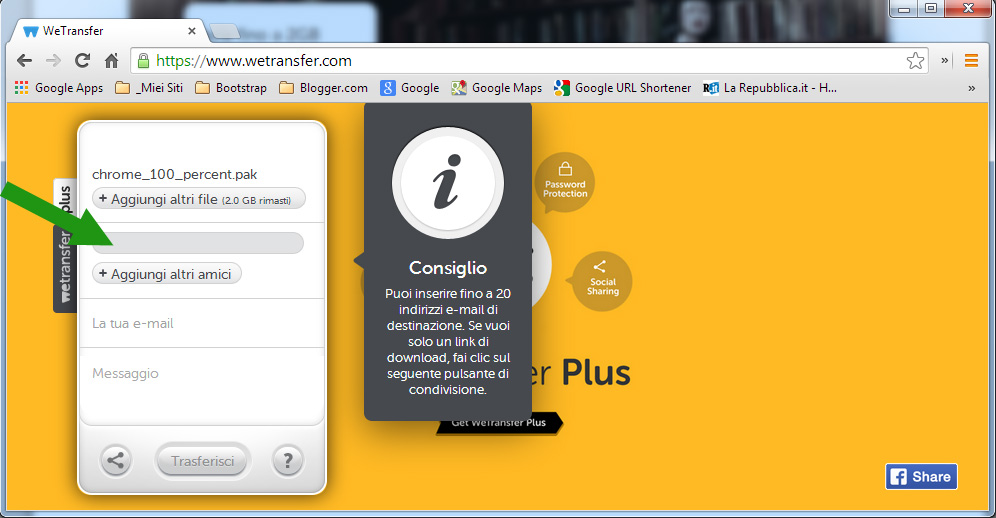
Task: Click the address bar URL field
Action: (527, 60)
